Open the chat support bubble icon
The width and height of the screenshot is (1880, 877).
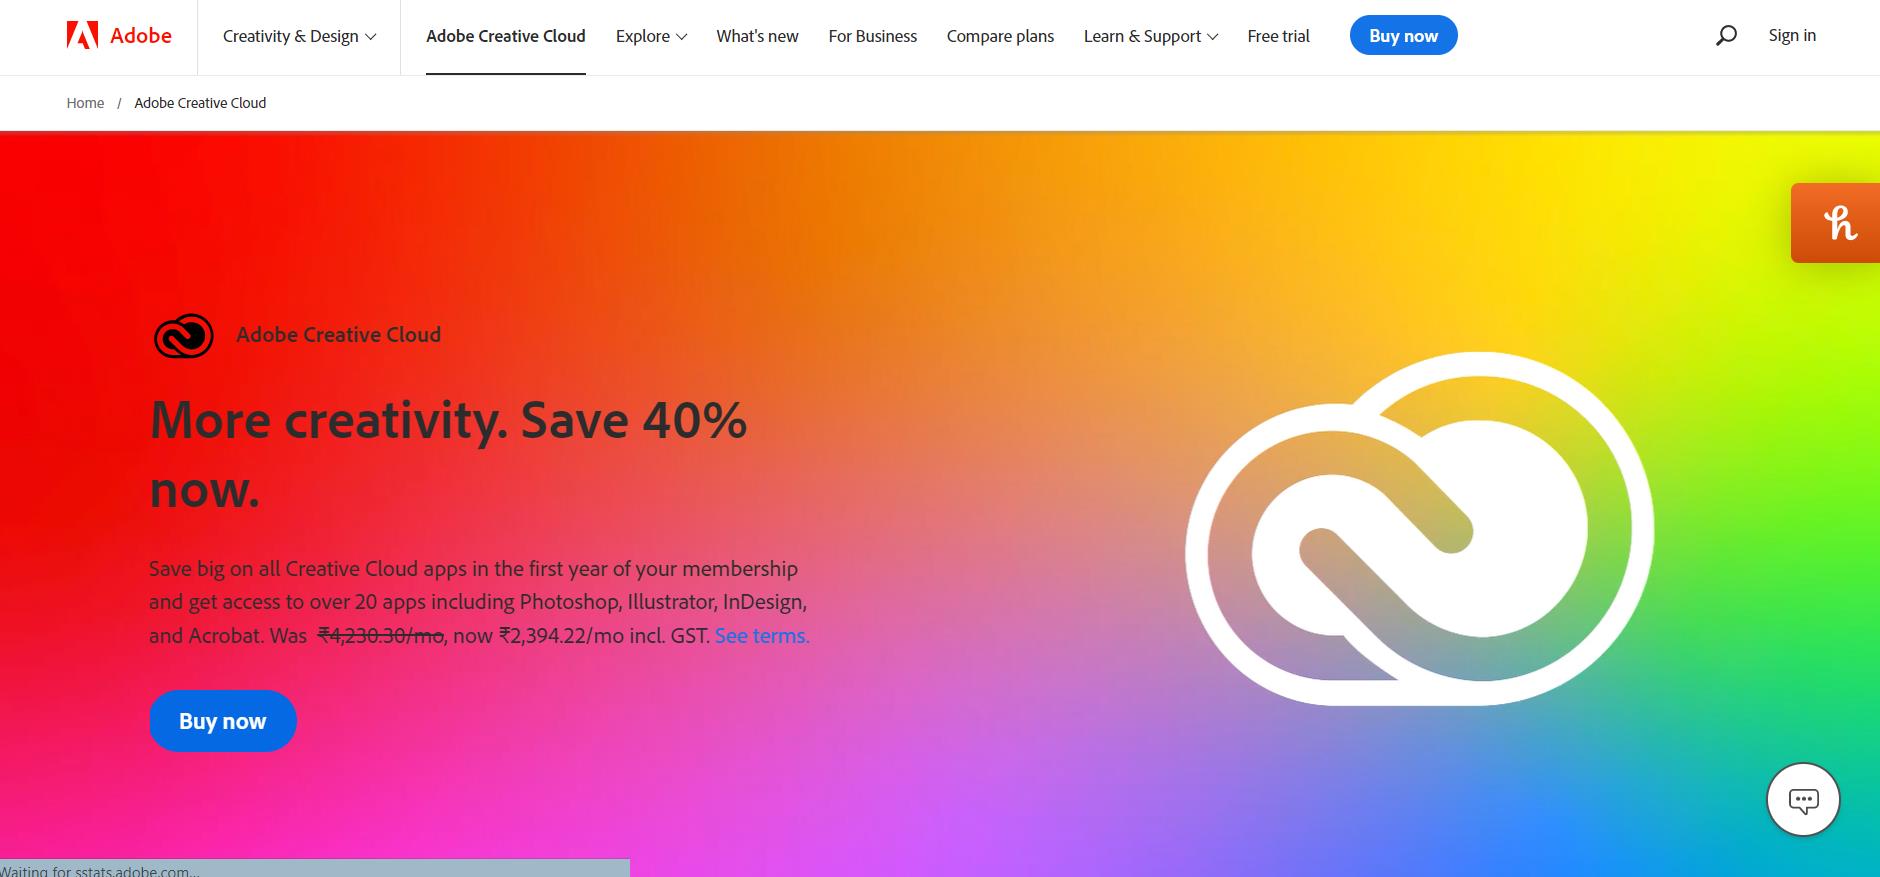pos(1803,800)
